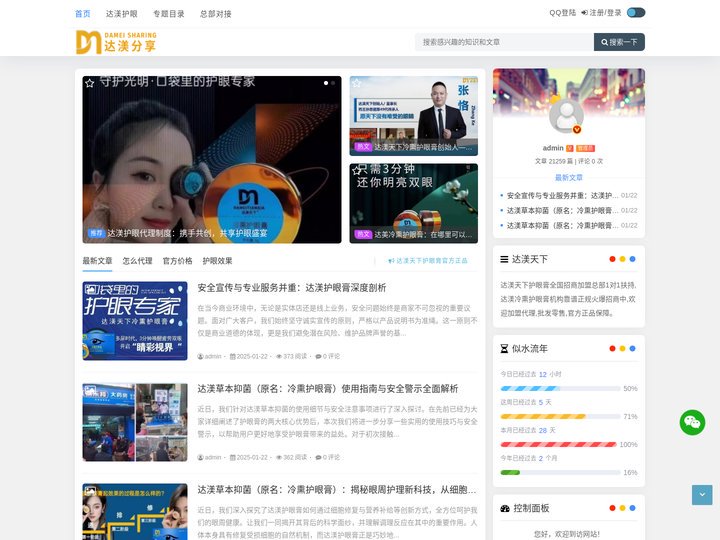Click today progress bar at 50%
Image resolution: width=720 pixels, height=540 pixels.
point(560,388)
